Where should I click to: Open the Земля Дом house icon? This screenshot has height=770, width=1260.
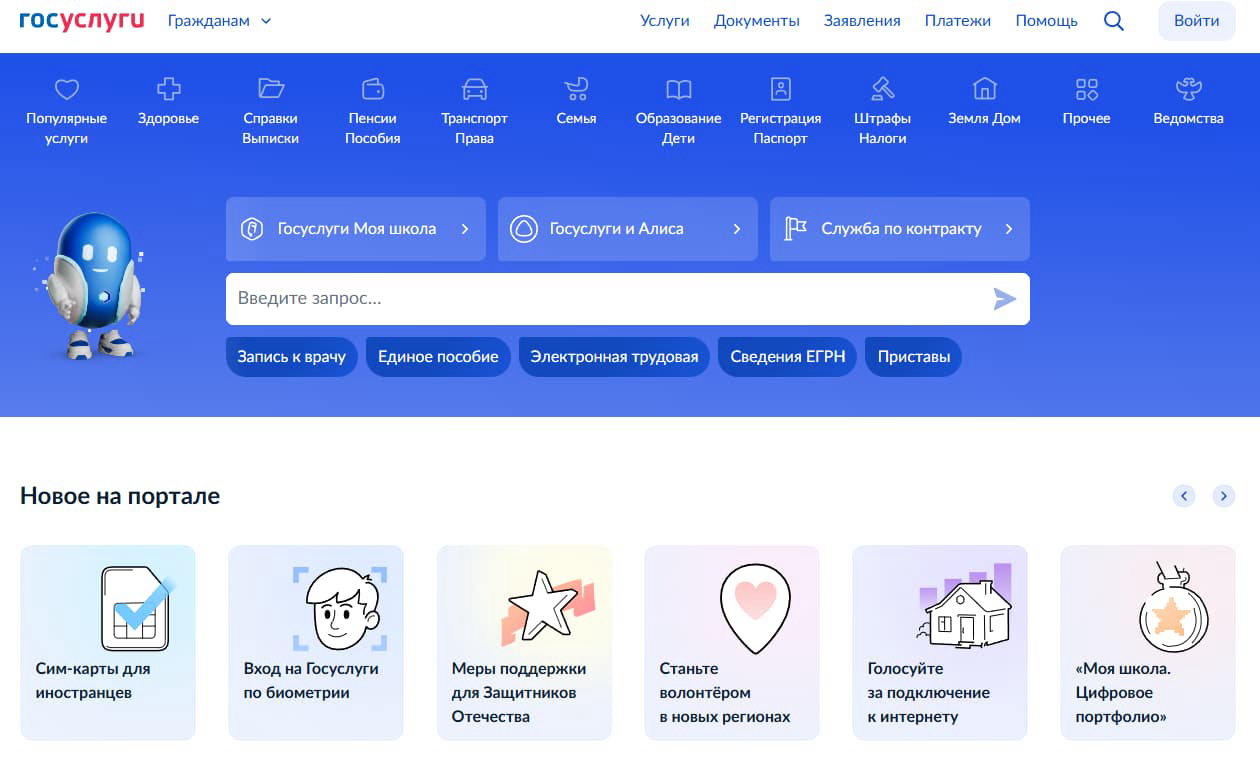tap(984, 90)
